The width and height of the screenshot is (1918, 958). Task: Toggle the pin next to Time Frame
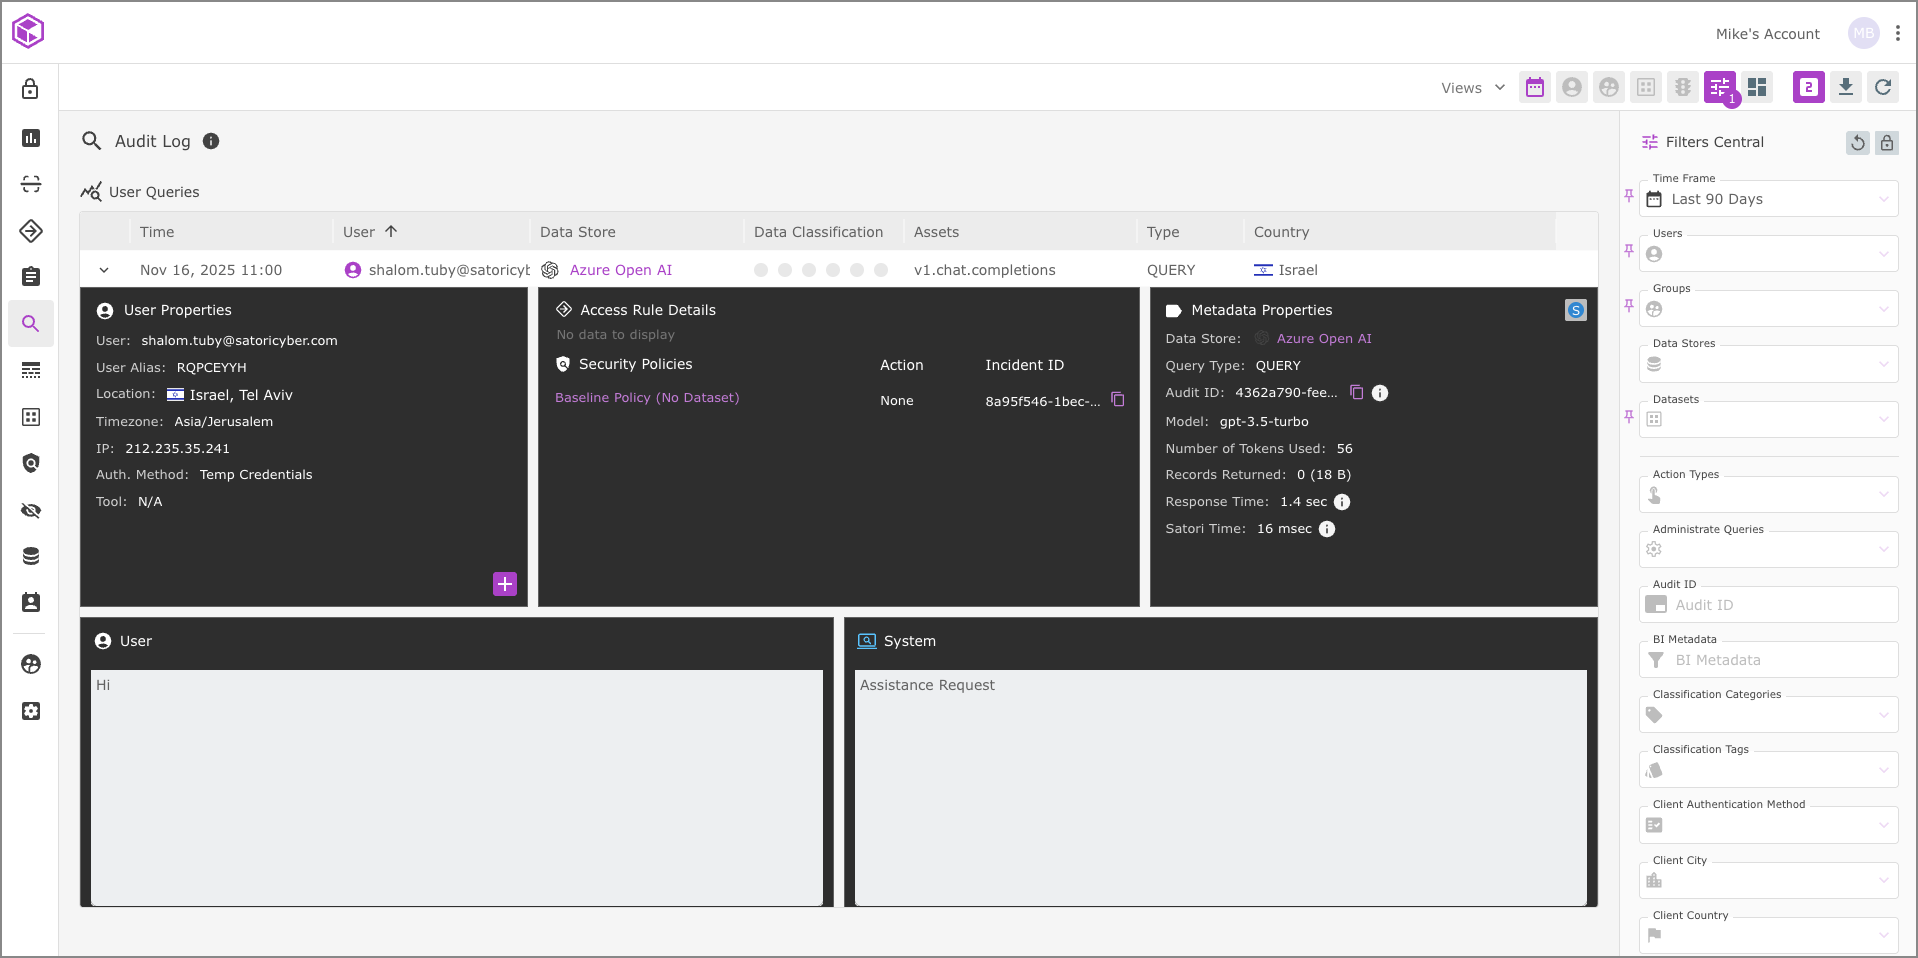[x=1629, y=195]
